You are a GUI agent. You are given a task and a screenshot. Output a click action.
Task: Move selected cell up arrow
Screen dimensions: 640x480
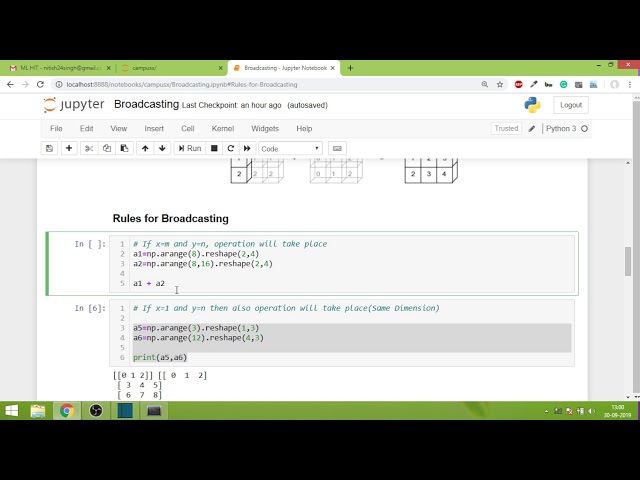click(145, 148)
